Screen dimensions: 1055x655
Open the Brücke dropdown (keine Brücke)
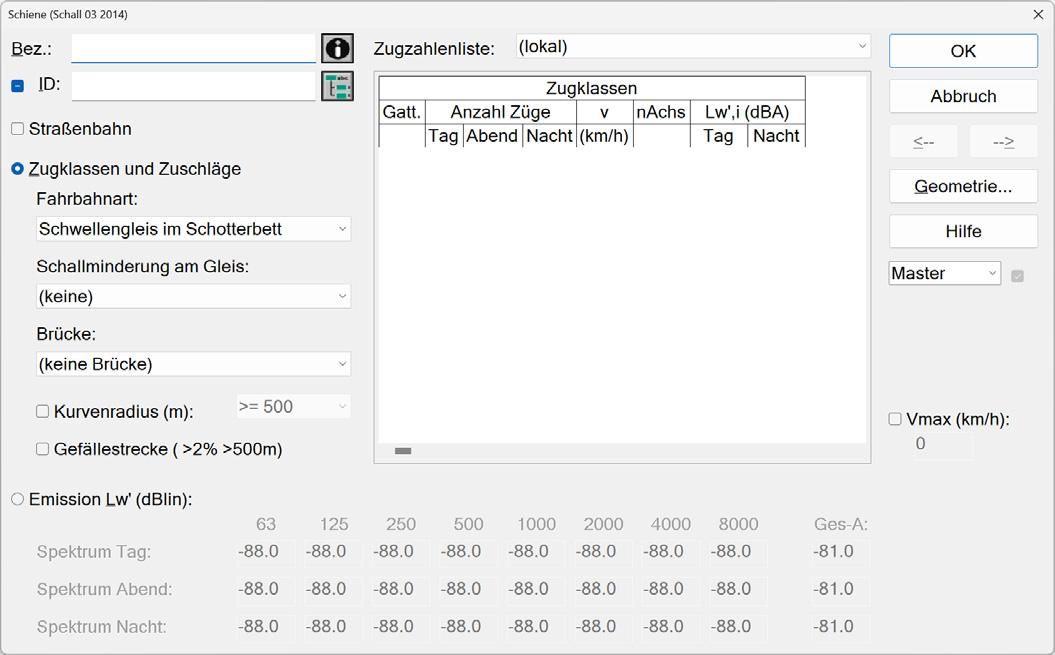[x=193, y=364]
